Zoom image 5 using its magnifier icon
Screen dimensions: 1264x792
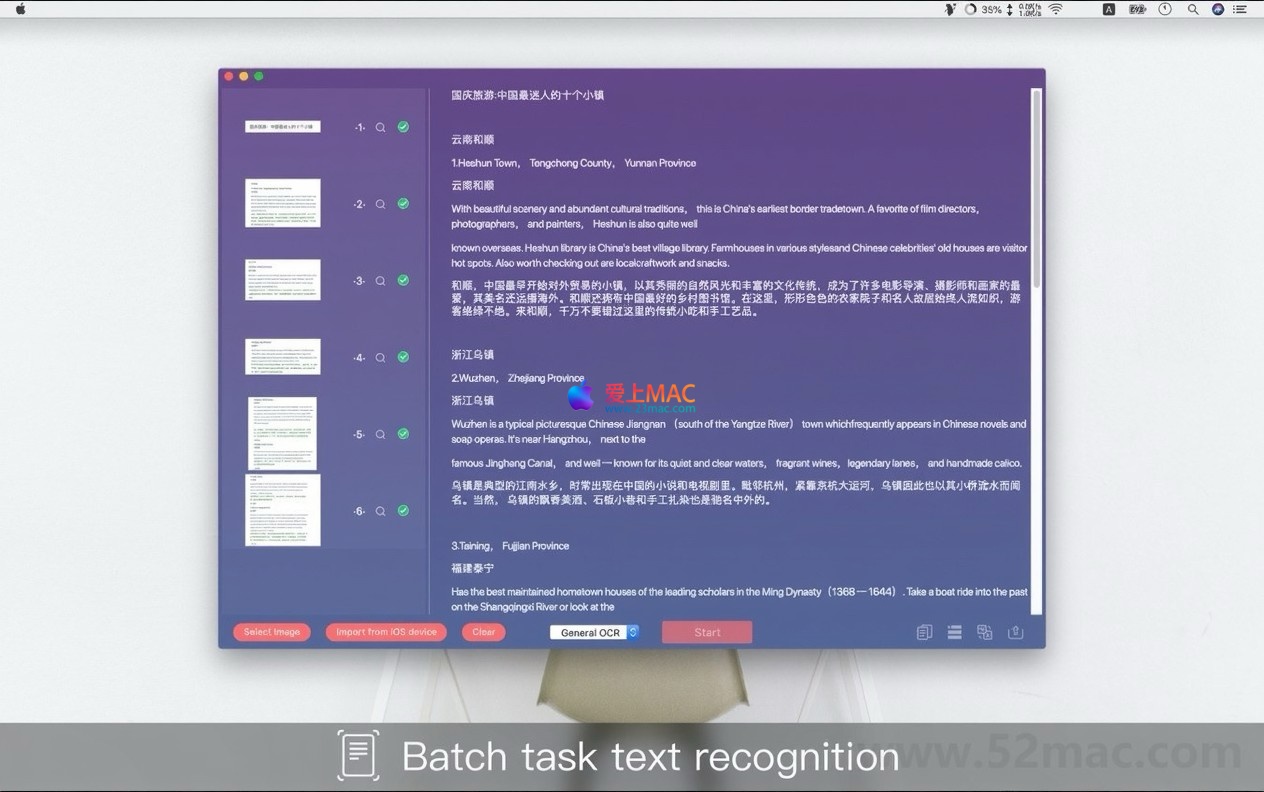click(x=380, y=435)
